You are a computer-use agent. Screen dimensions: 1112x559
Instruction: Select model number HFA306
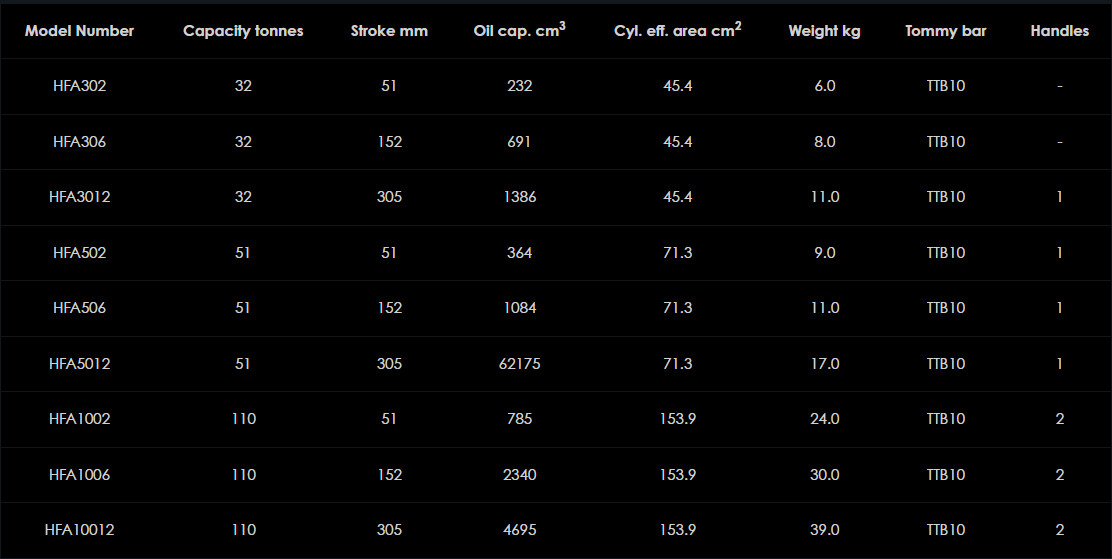(79, 142)
